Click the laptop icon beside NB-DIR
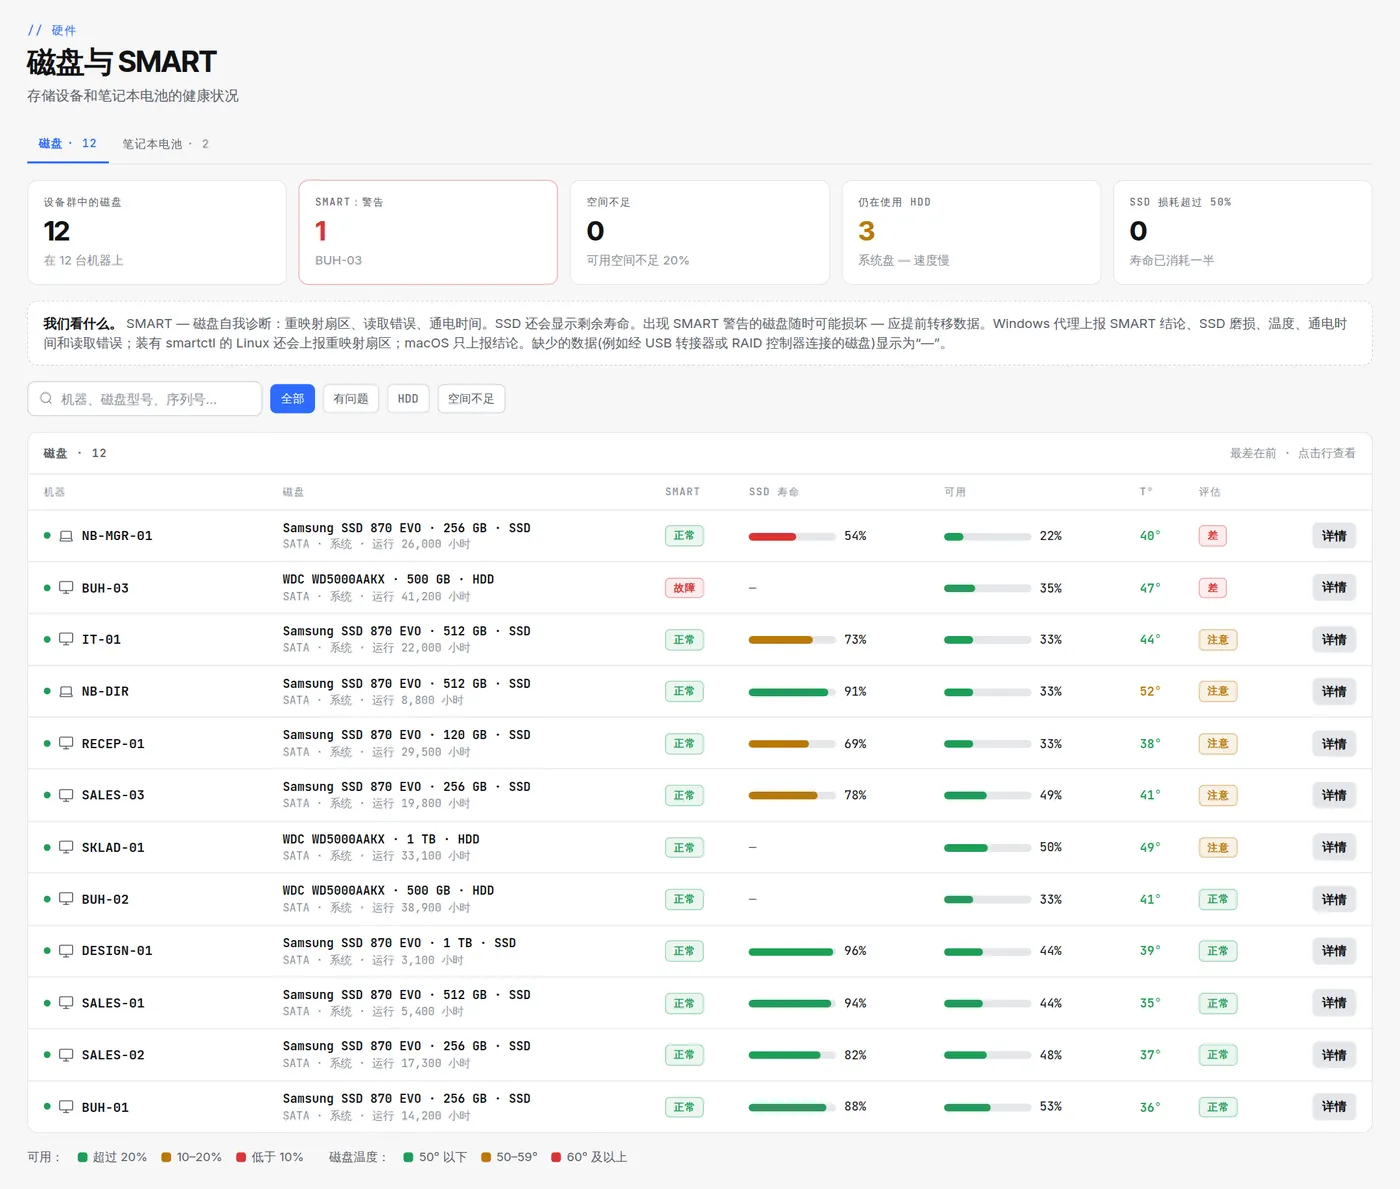Screen dimensions: 1400x1189 (66, 692)
